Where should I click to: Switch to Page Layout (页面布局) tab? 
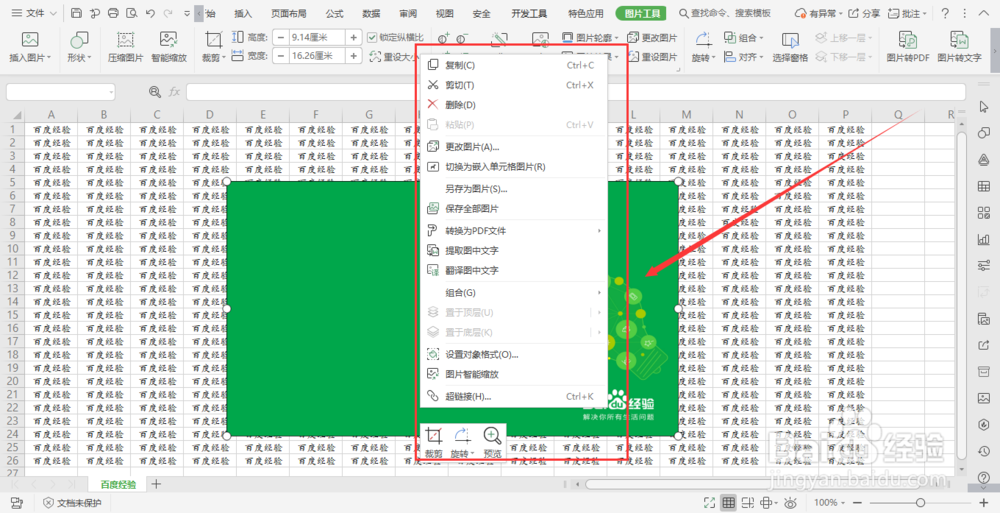288,13
